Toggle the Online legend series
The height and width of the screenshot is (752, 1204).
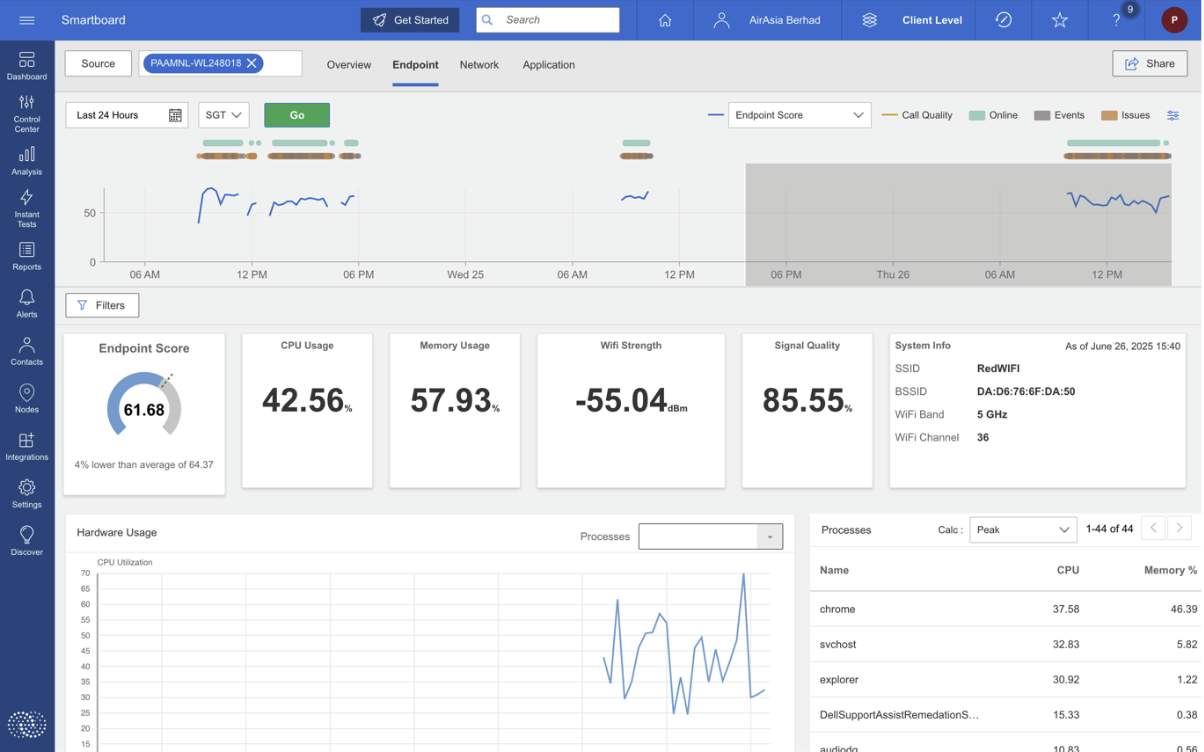point(993,115)
